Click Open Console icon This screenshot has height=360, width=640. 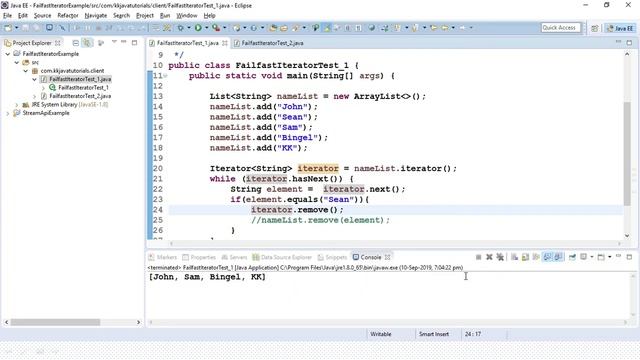tap(601, 257)
